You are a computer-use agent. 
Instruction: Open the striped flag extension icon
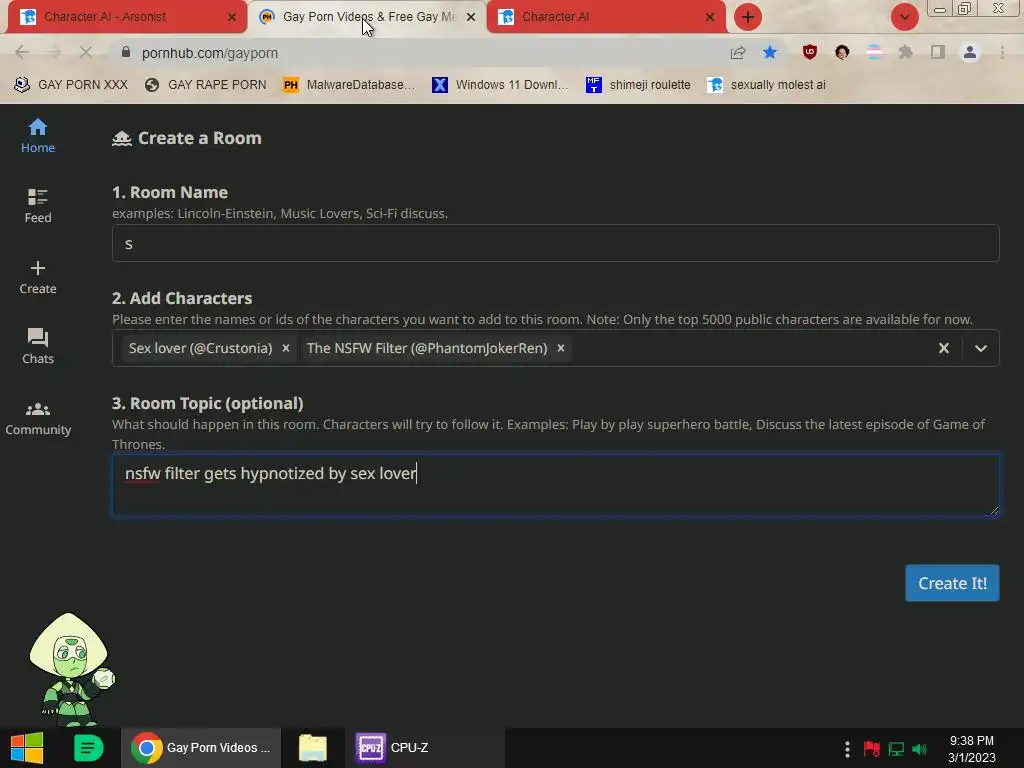click(x=874, y=52)
